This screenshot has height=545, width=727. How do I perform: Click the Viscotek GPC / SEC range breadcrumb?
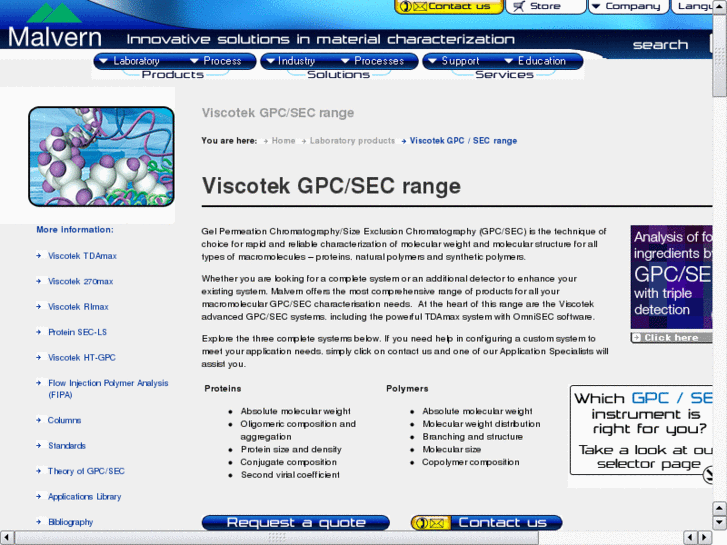[x=463, y=141]
